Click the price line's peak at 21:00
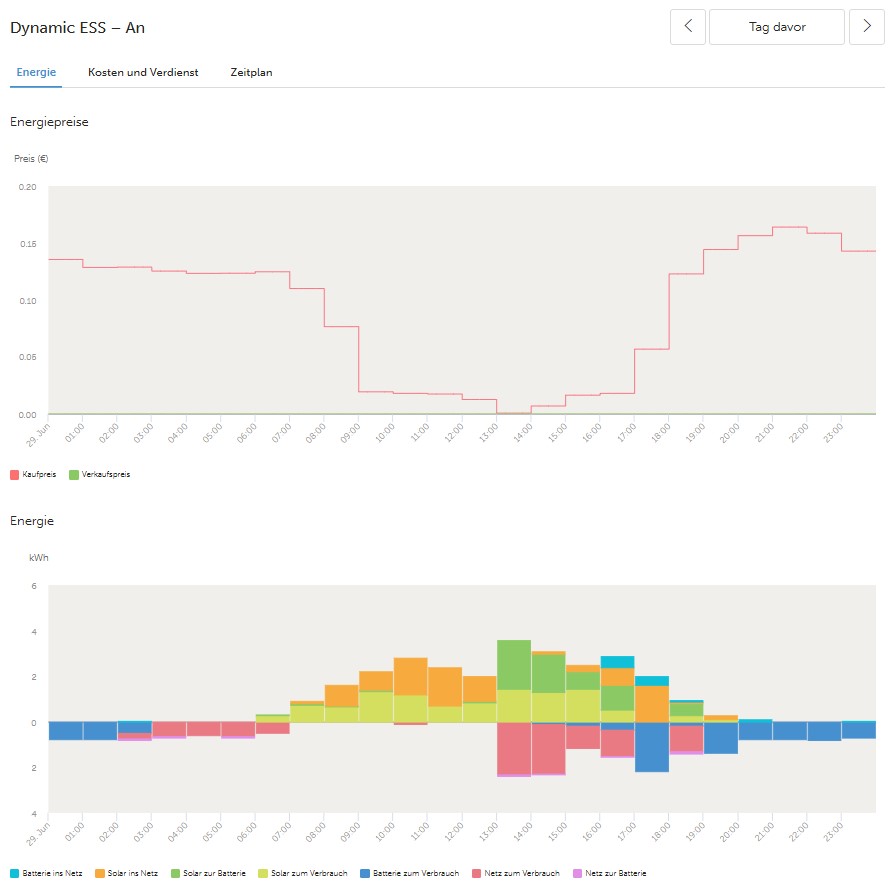889x891 pixels. 790,227
